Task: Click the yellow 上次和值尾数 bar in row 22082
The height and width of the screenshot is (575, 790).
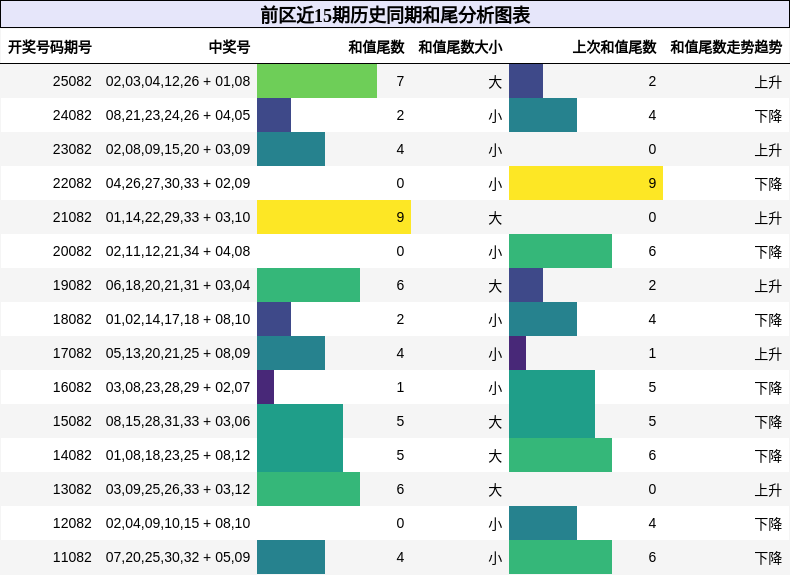Action: pos(586,183)
